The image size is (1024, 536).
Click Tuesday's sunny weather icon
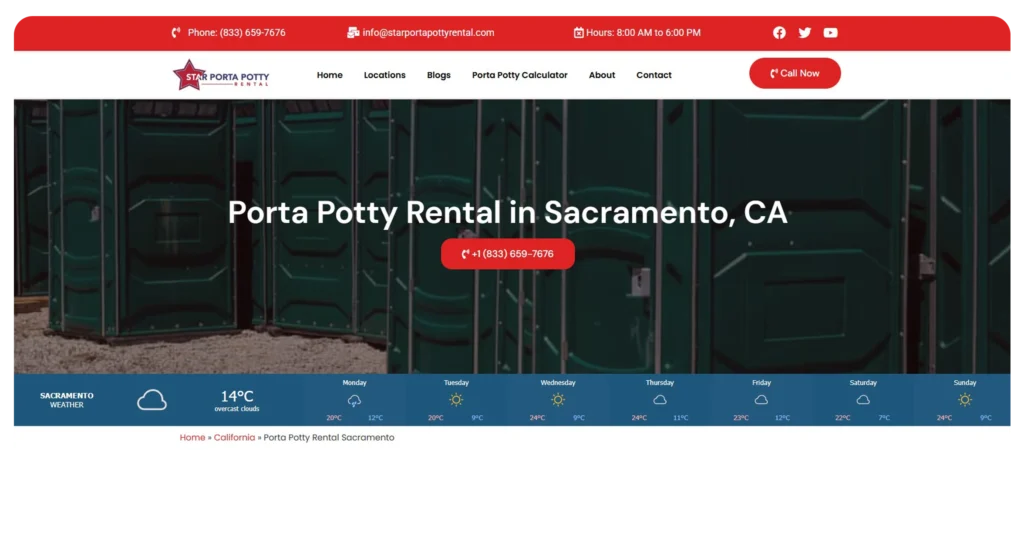456,400
